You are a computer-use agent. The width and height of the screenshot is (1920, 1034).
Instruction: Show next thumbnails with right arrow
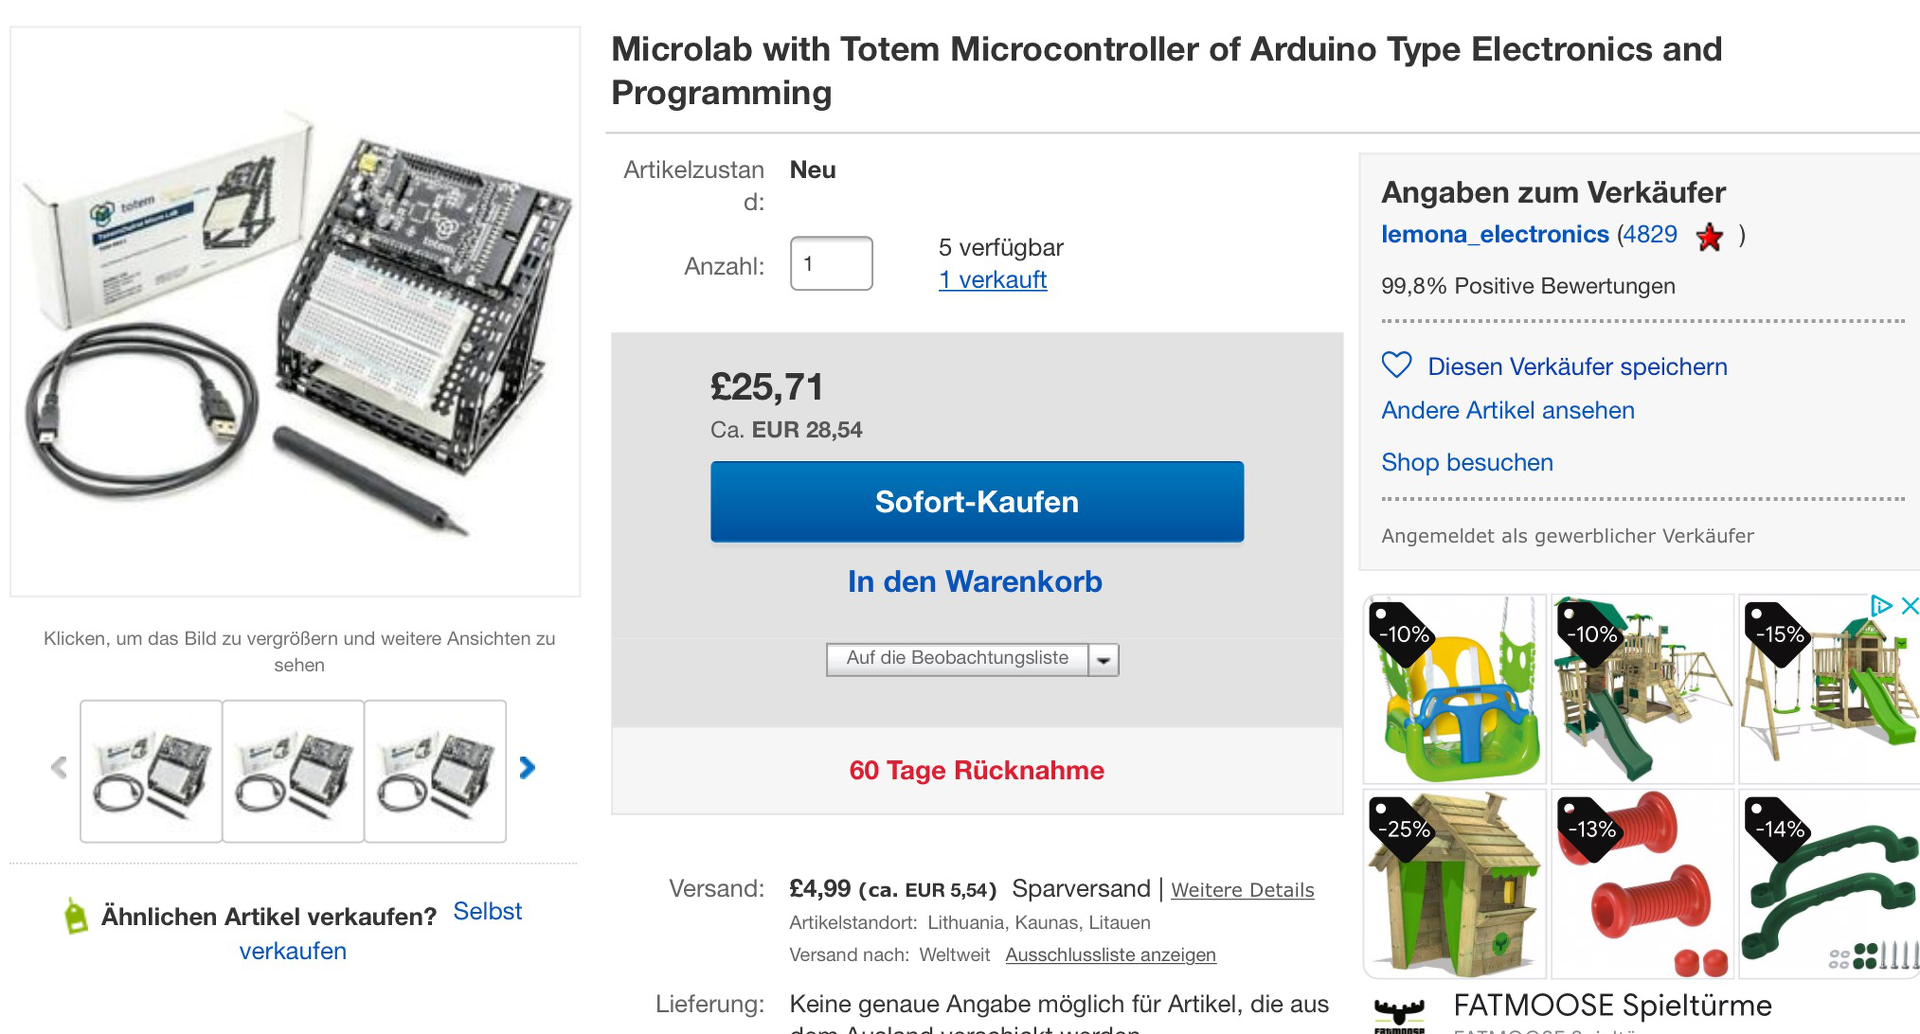coord(527,768)
